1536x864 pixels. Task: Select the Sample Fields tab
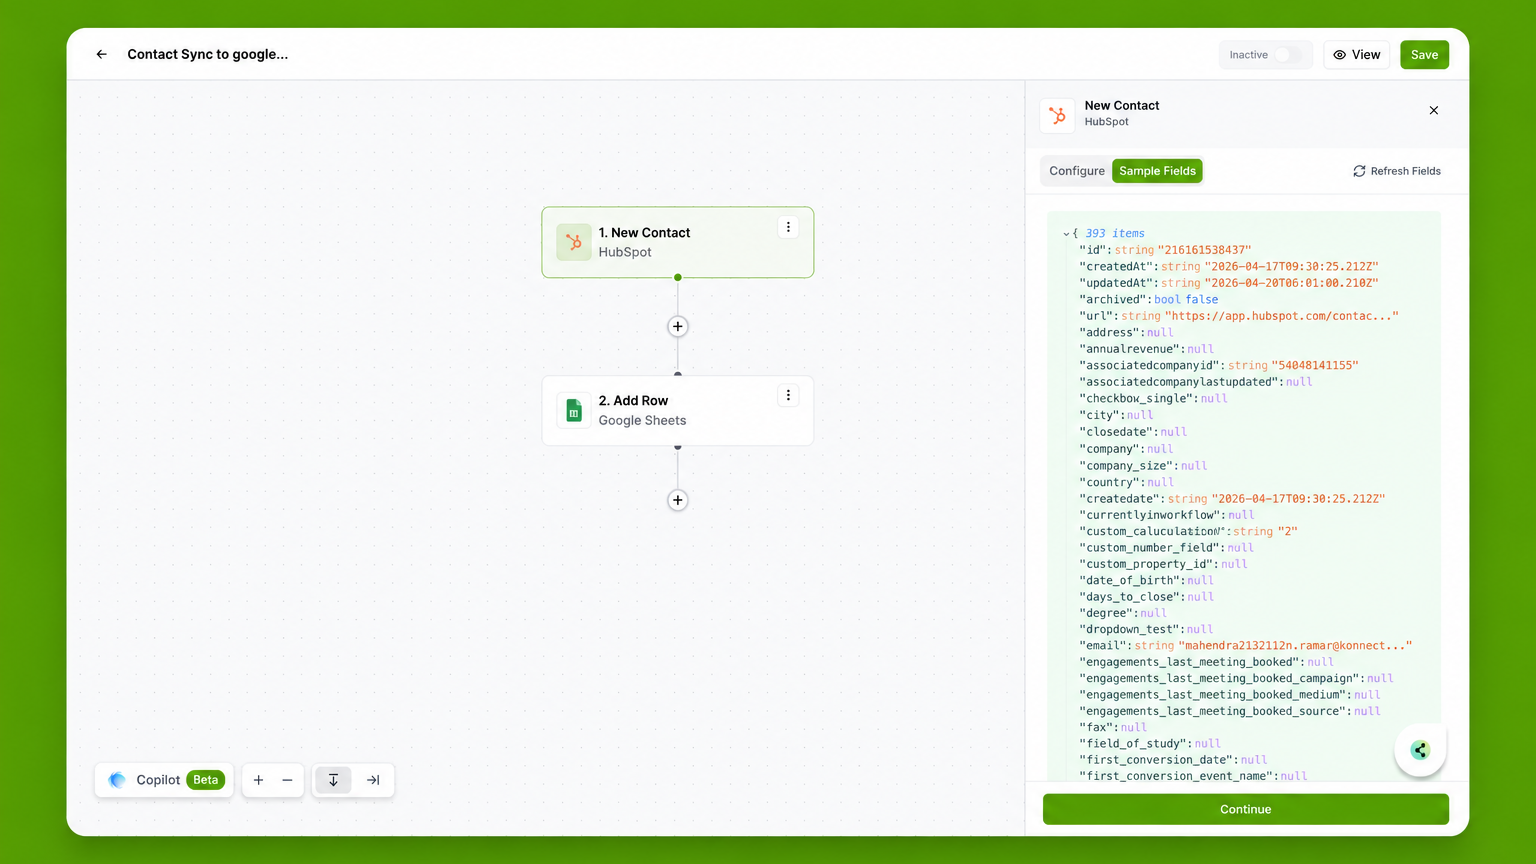(1157, 171)
